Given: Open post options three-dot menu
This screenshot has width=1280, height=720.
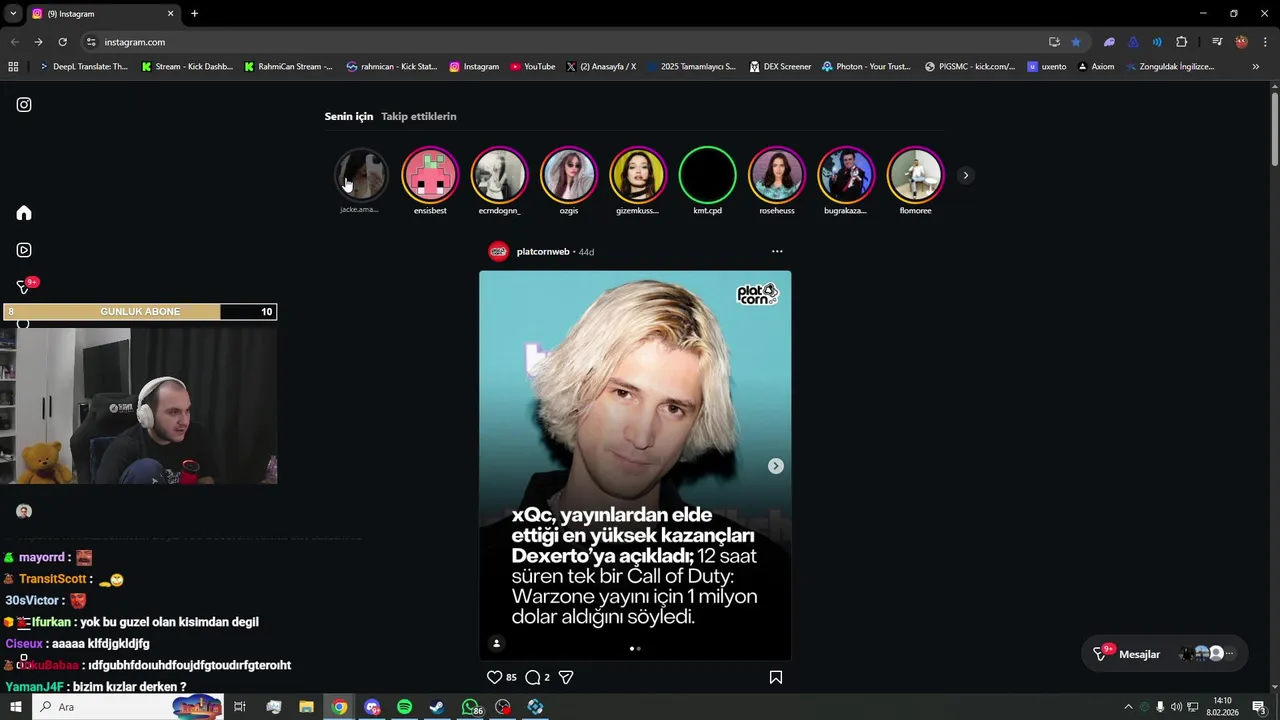Looking at the screenshot, I should point(777,252).
